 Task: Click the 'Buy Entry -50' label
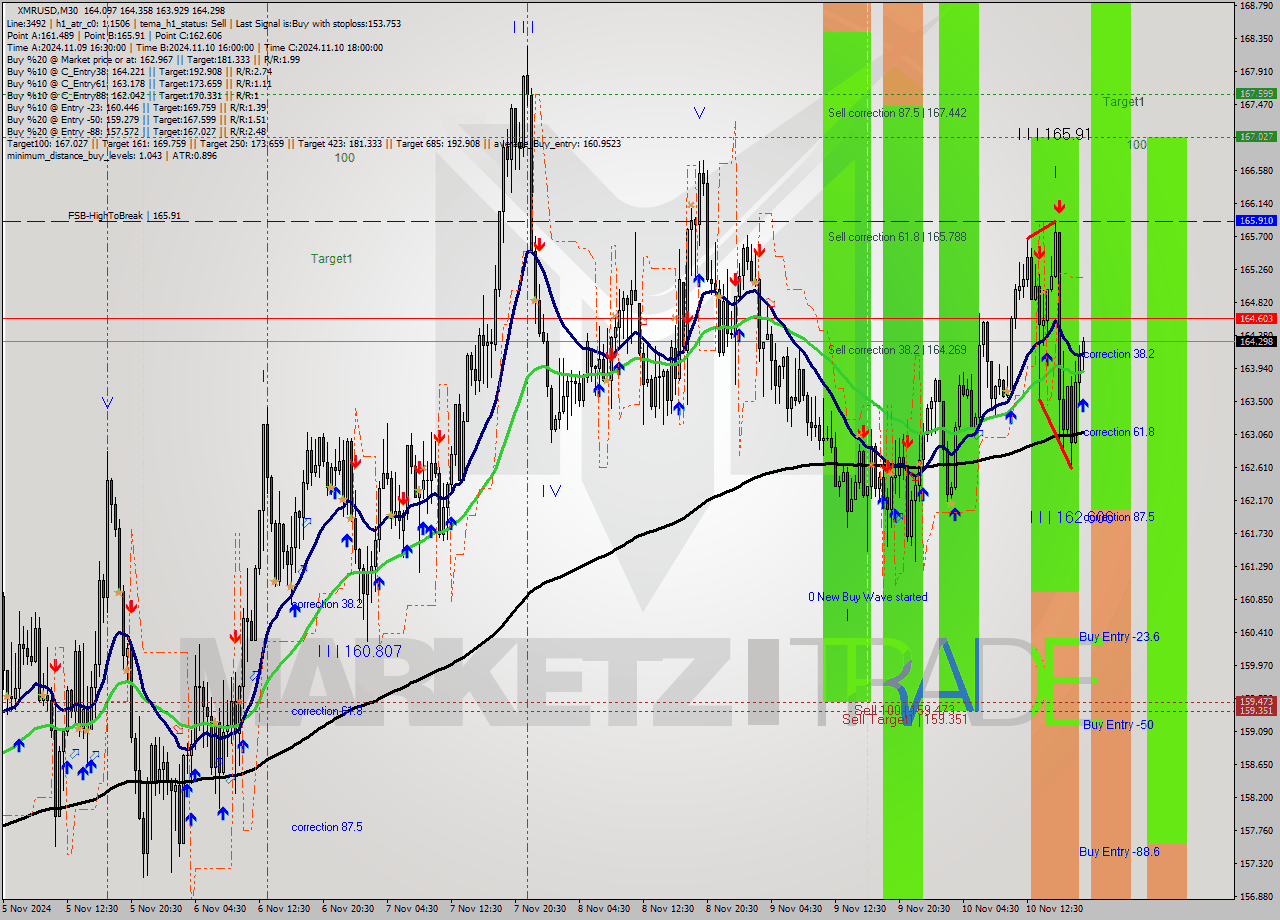[1118, 725]
